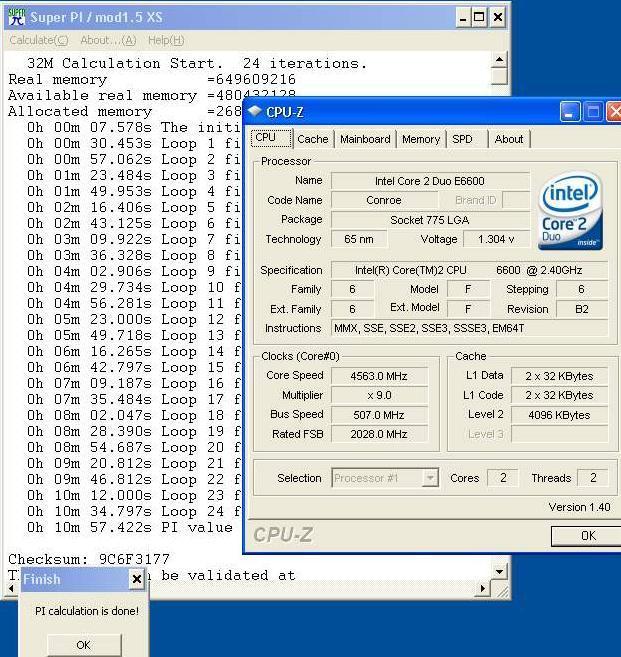The image size is (621, 657).
Task: Click the Rated FSB value '2028.0 MHz'
Action: pyautogui.click(x=379, y=435)
